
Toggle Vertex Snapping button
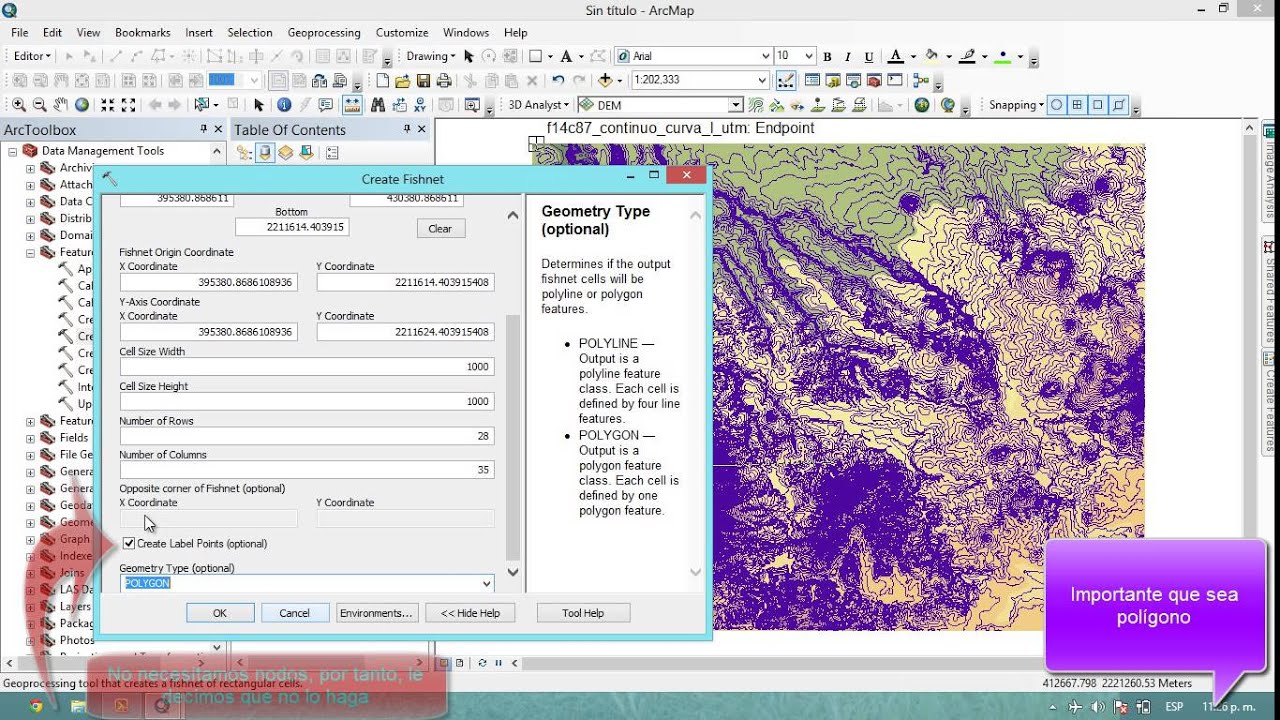(1098, 104)
